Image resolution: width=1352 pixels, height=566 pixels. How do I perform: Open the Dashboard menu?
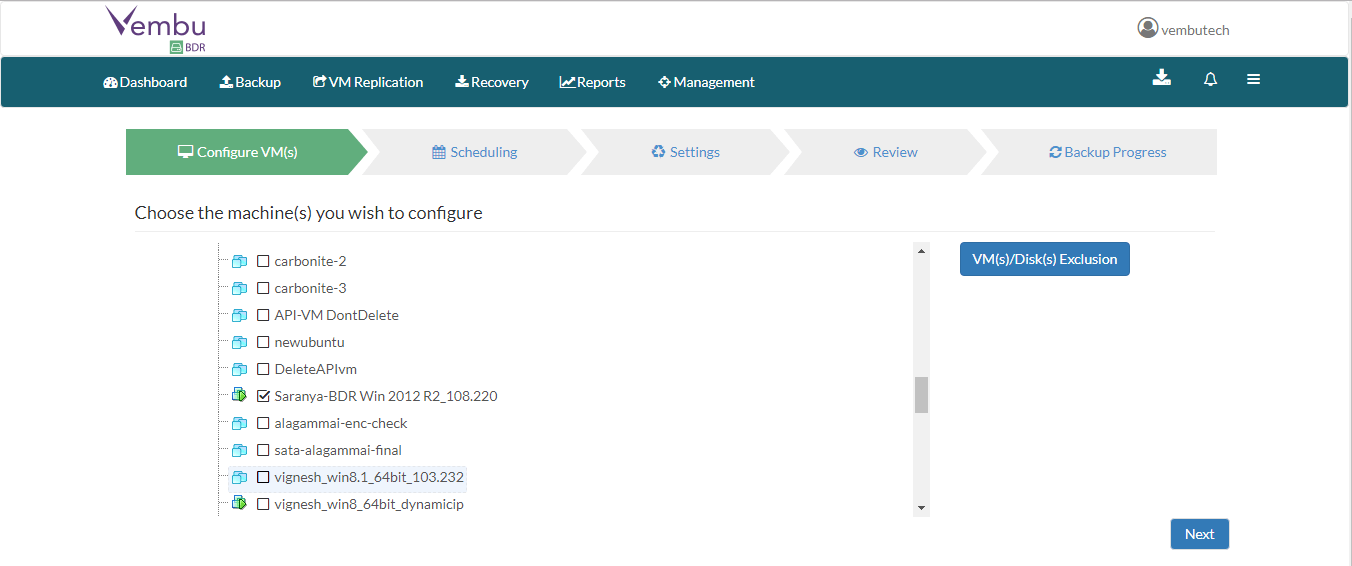[145, 82]
